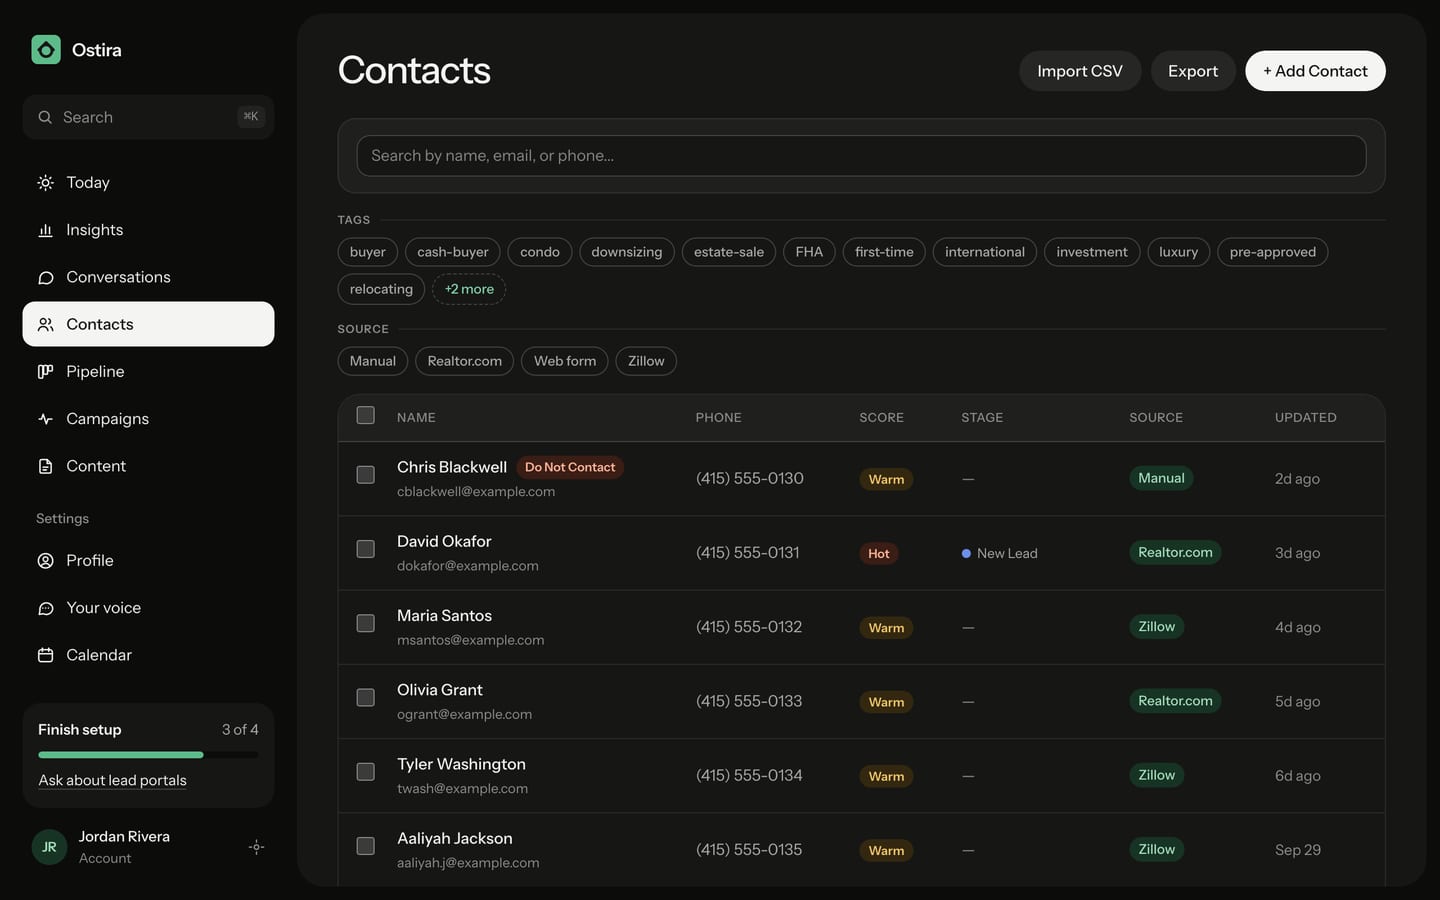Sort by the UPDATED column header

(1305, 418)
